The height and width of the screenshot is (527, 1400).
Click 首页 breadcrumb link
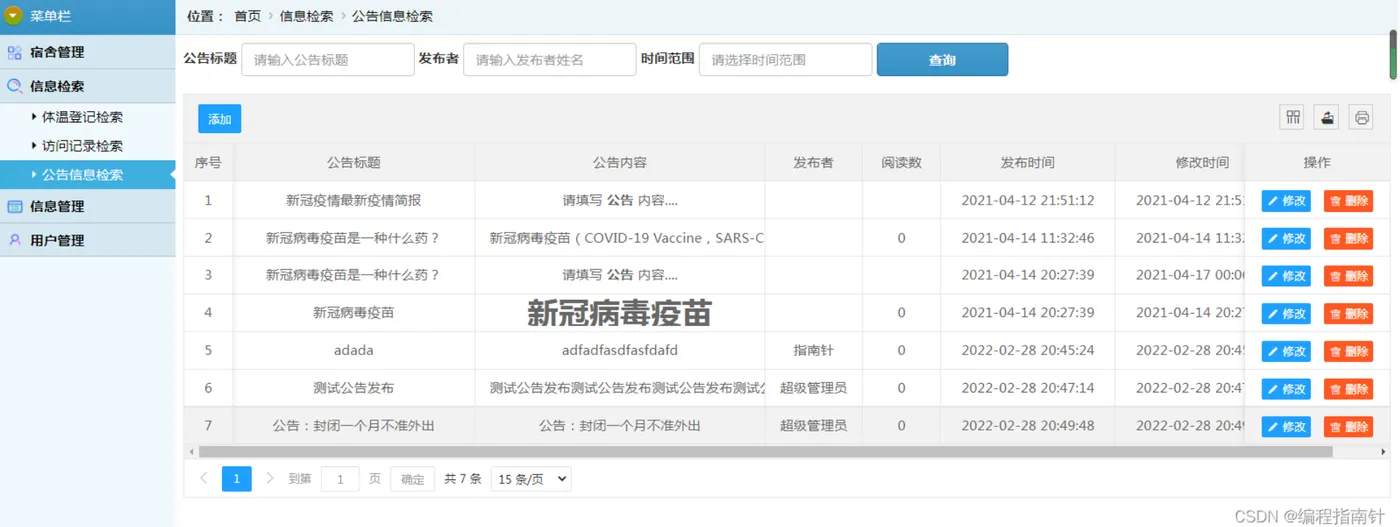coord(248,16)
